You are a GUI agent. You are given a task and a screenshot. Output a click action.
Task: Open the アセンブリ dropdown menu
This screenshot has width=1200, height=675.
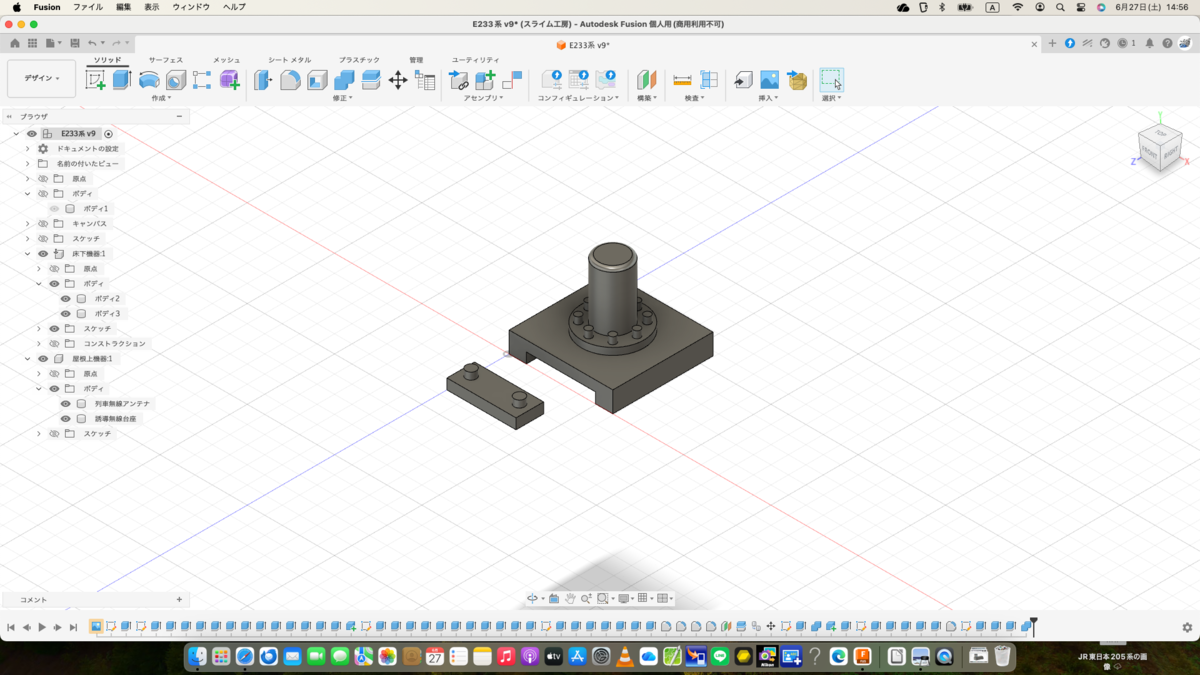[484, 98]
